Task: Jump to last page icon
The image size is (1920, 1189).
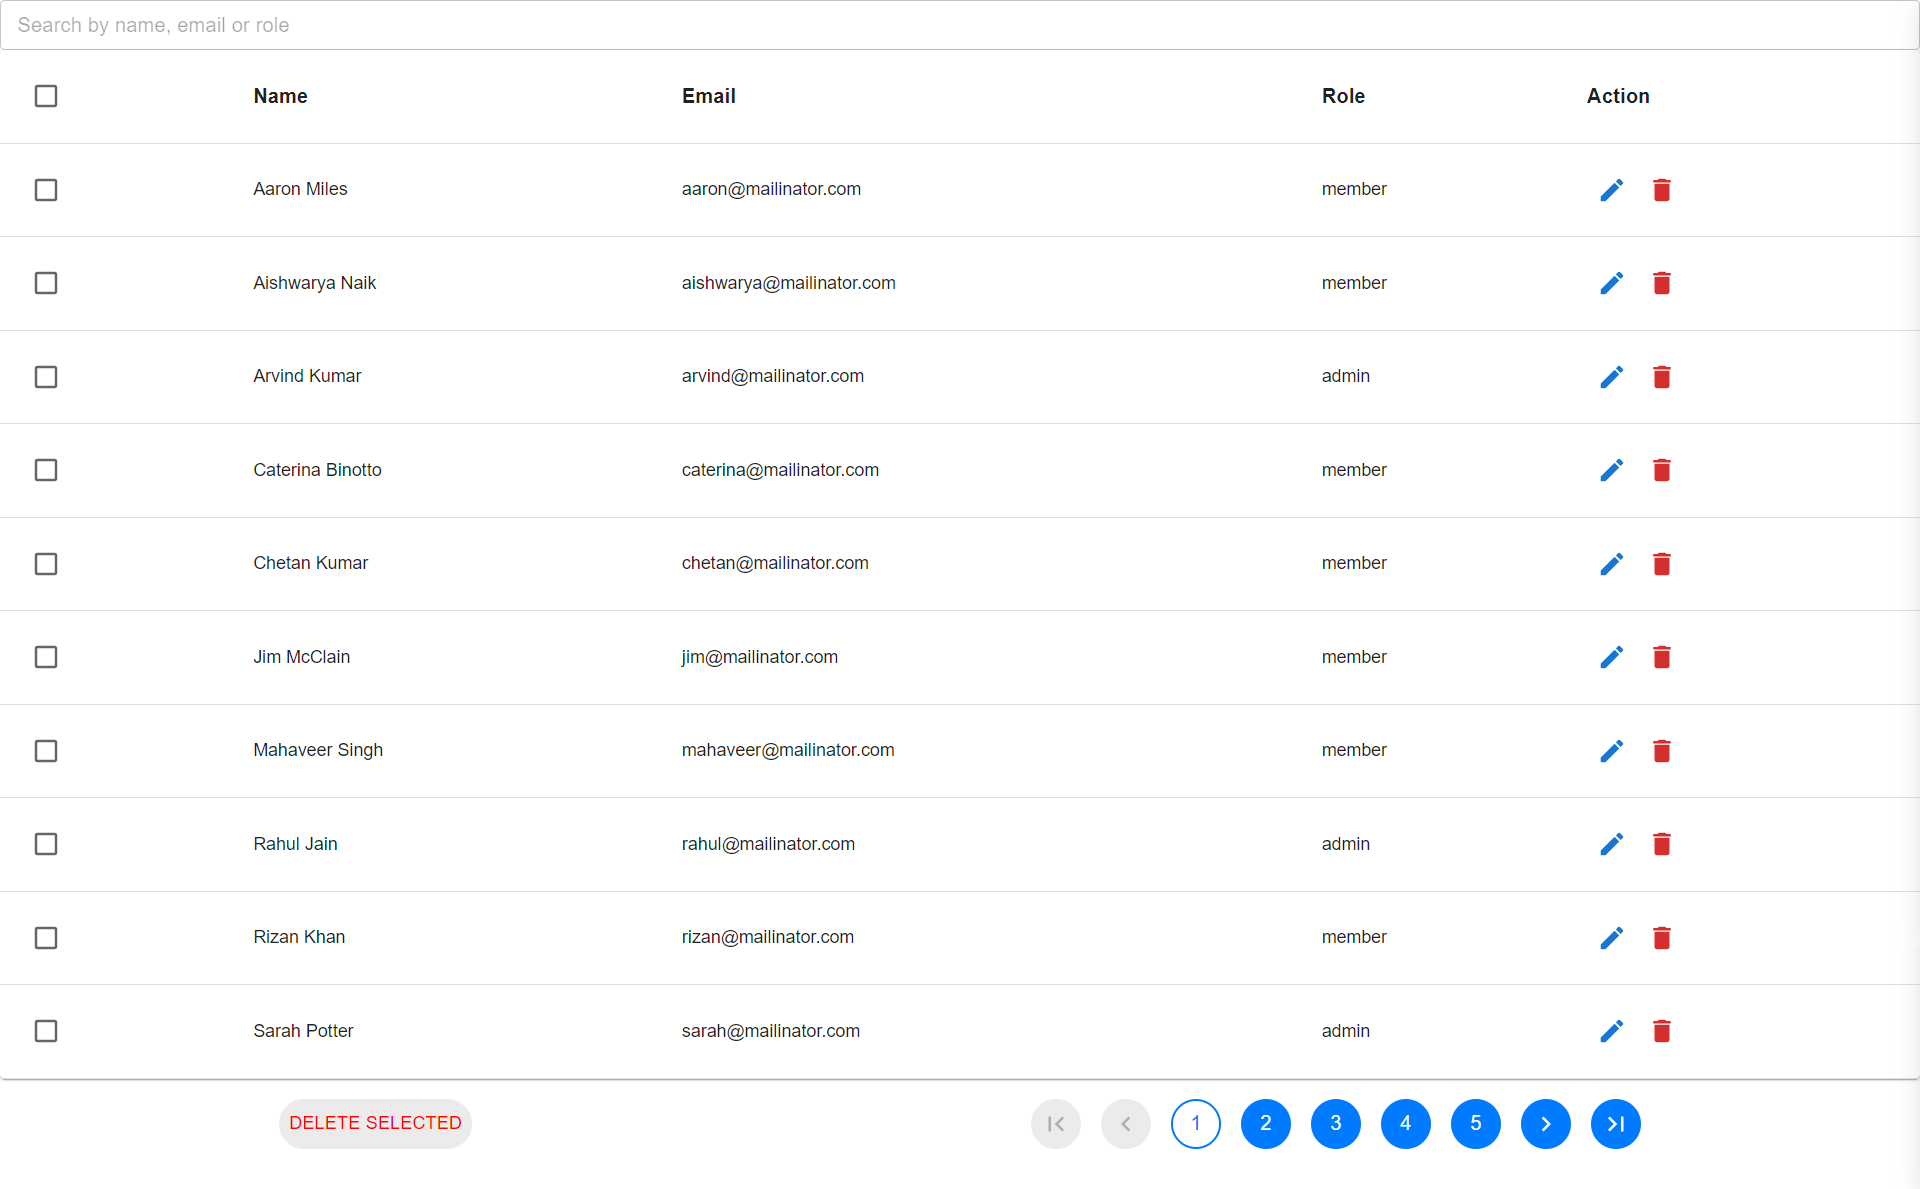Action: (x=1615, y=1124)
